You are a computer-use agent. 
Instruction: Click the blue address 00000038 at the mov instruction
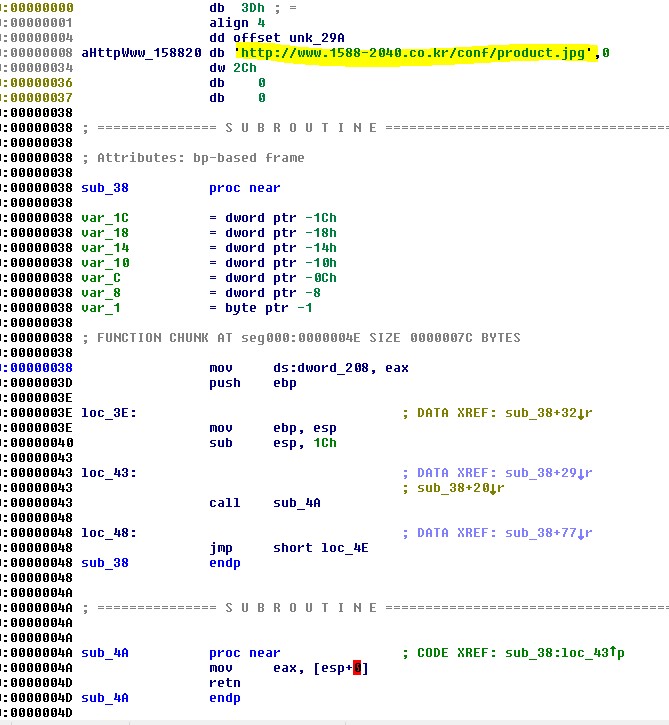pos(41,368)
